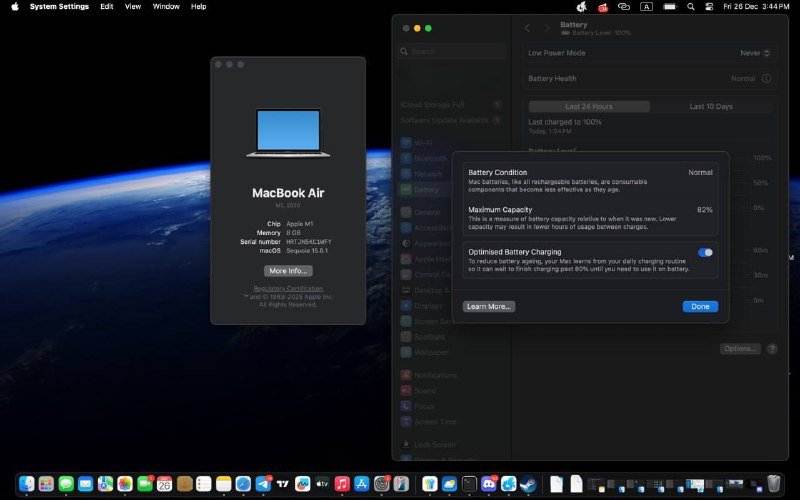The width and height of the screenshot is (800, 500).
Task: Click the MacBook Air image in About window
Action: tap(288, 133)
